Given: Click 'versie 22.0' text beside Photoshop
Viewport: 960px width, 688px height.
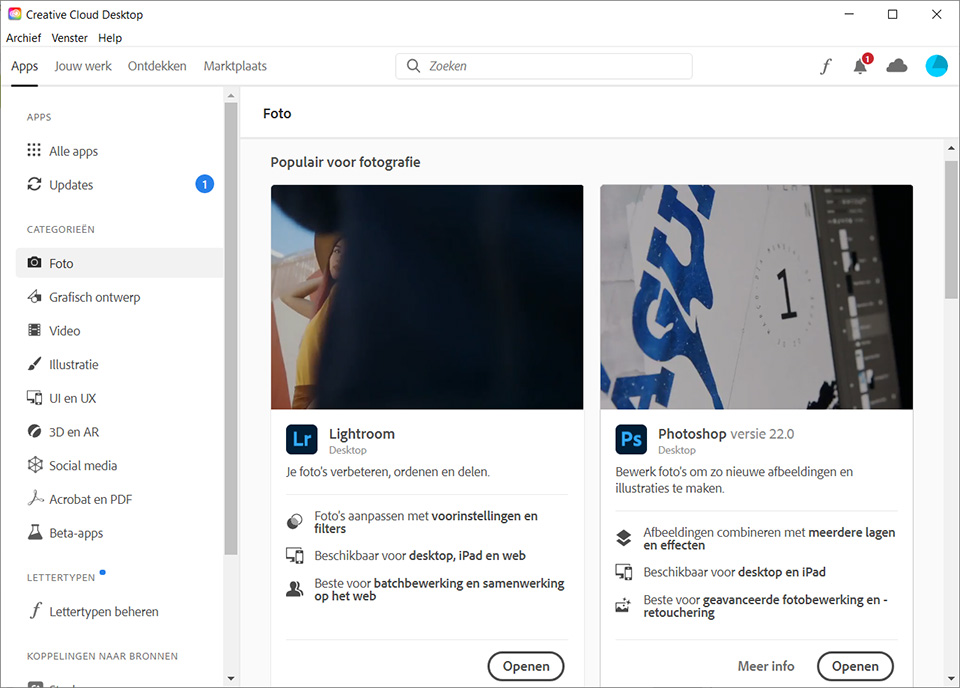Looking at the screenshot, I should [x=762, y=434].
